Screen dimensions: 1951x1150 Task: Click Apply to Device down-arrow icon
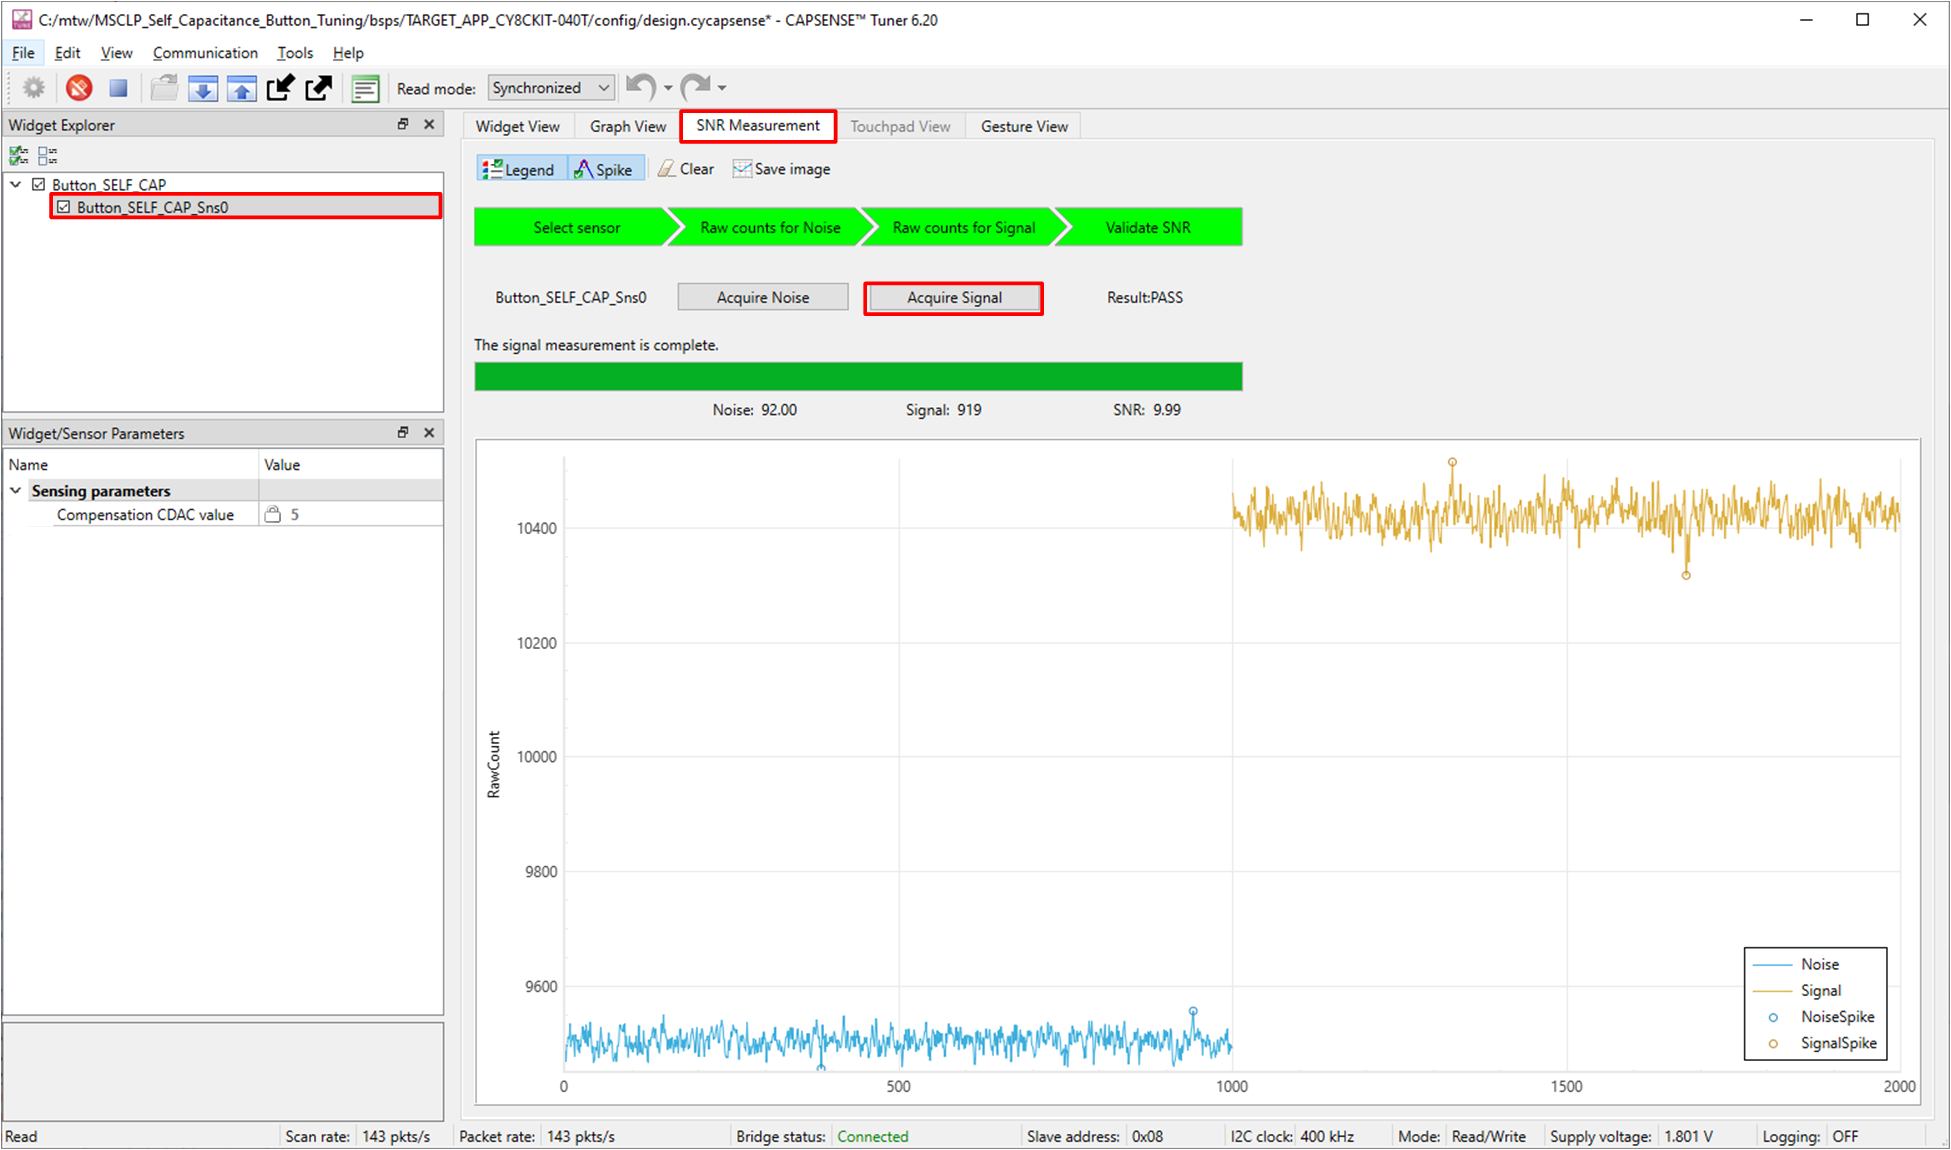tap(203, 88)
